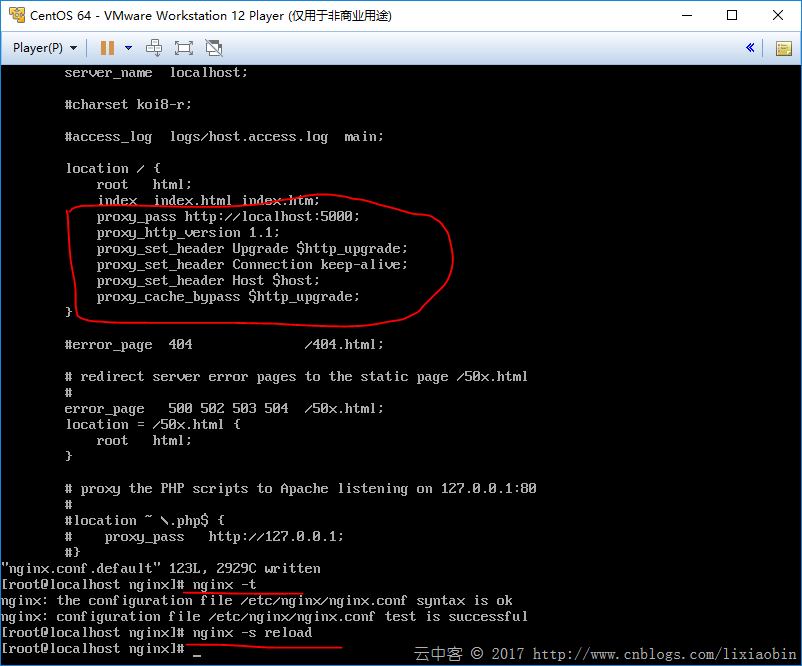This screenshot has width=802, height=666.
Task: Click the Connection keep-alive line
Action: (252, 264)
